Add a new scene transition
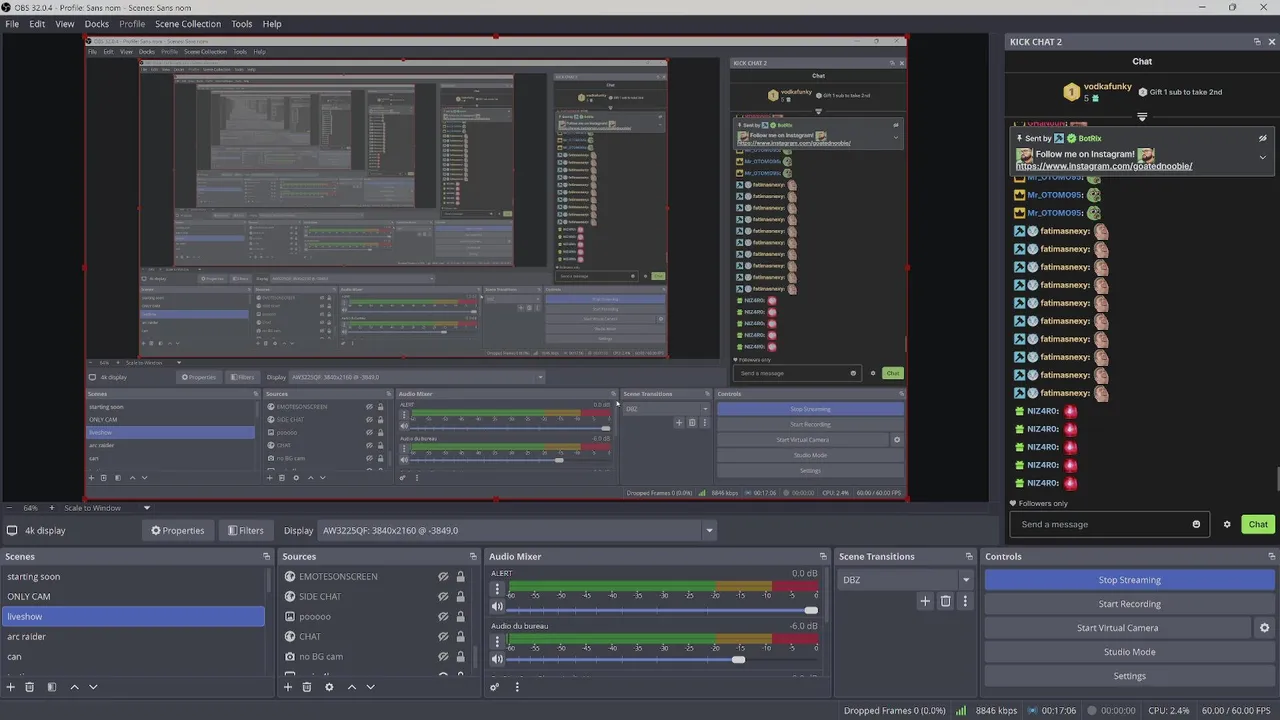1280x720 pixels. 925,601
